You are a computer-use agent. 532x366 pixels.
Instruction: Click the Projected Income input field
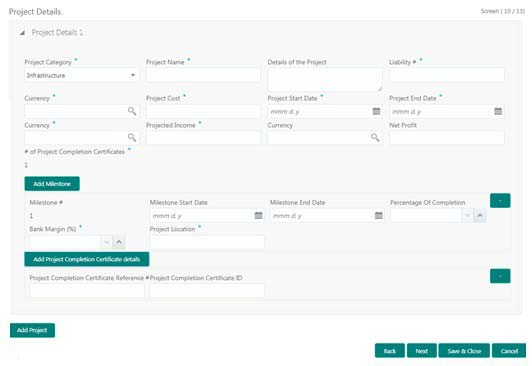203,138
